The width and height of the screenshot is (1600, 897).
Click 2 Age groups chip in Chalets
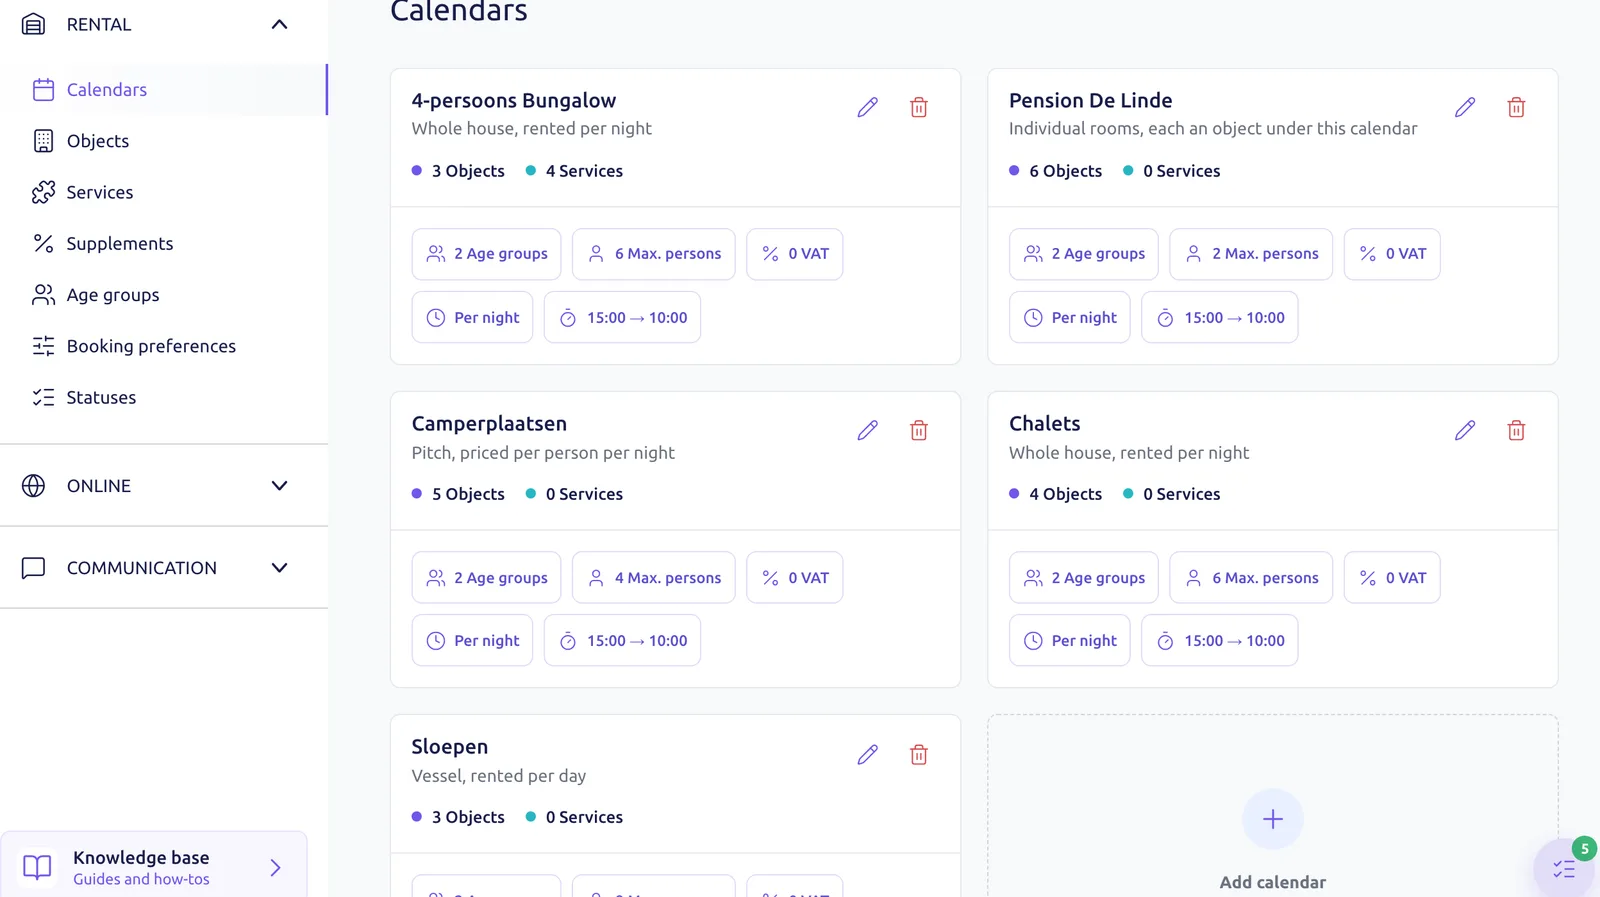[x=1083, y=577]
